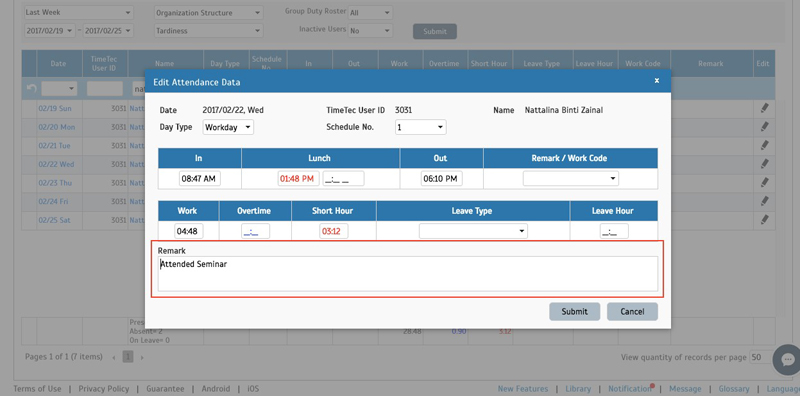Open Privacy Policy link
Screen dimensions: 800x396
(104, 389)
